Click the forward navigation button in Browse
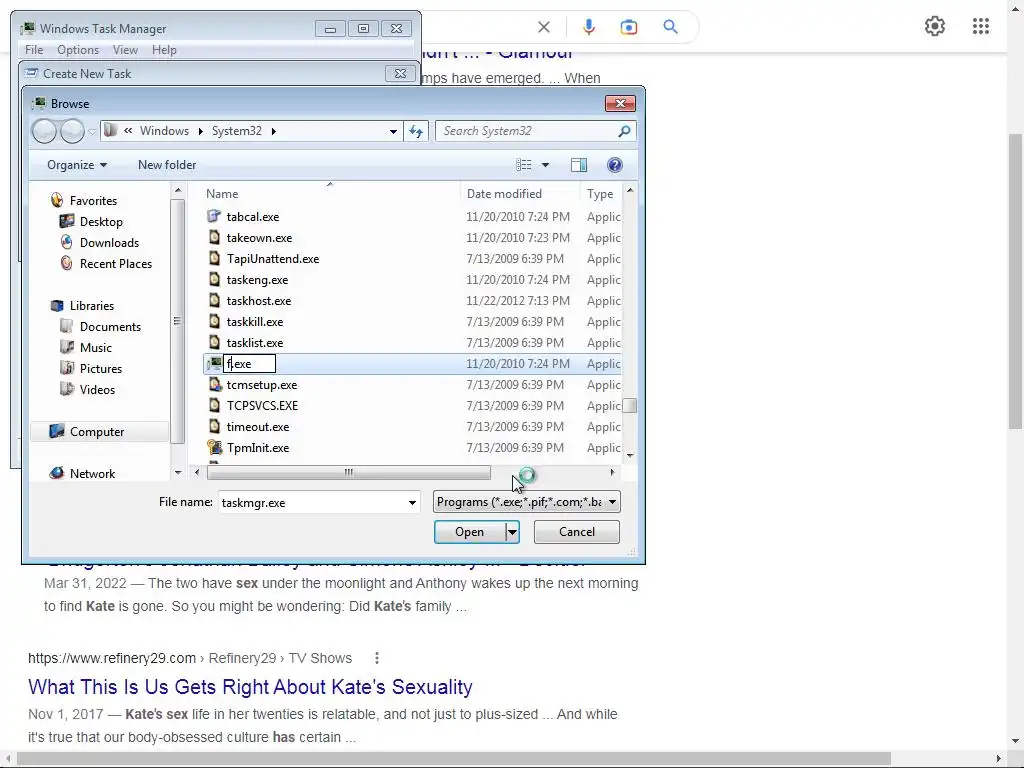This screenshot has width=1024, height=768. pos(72,131)
